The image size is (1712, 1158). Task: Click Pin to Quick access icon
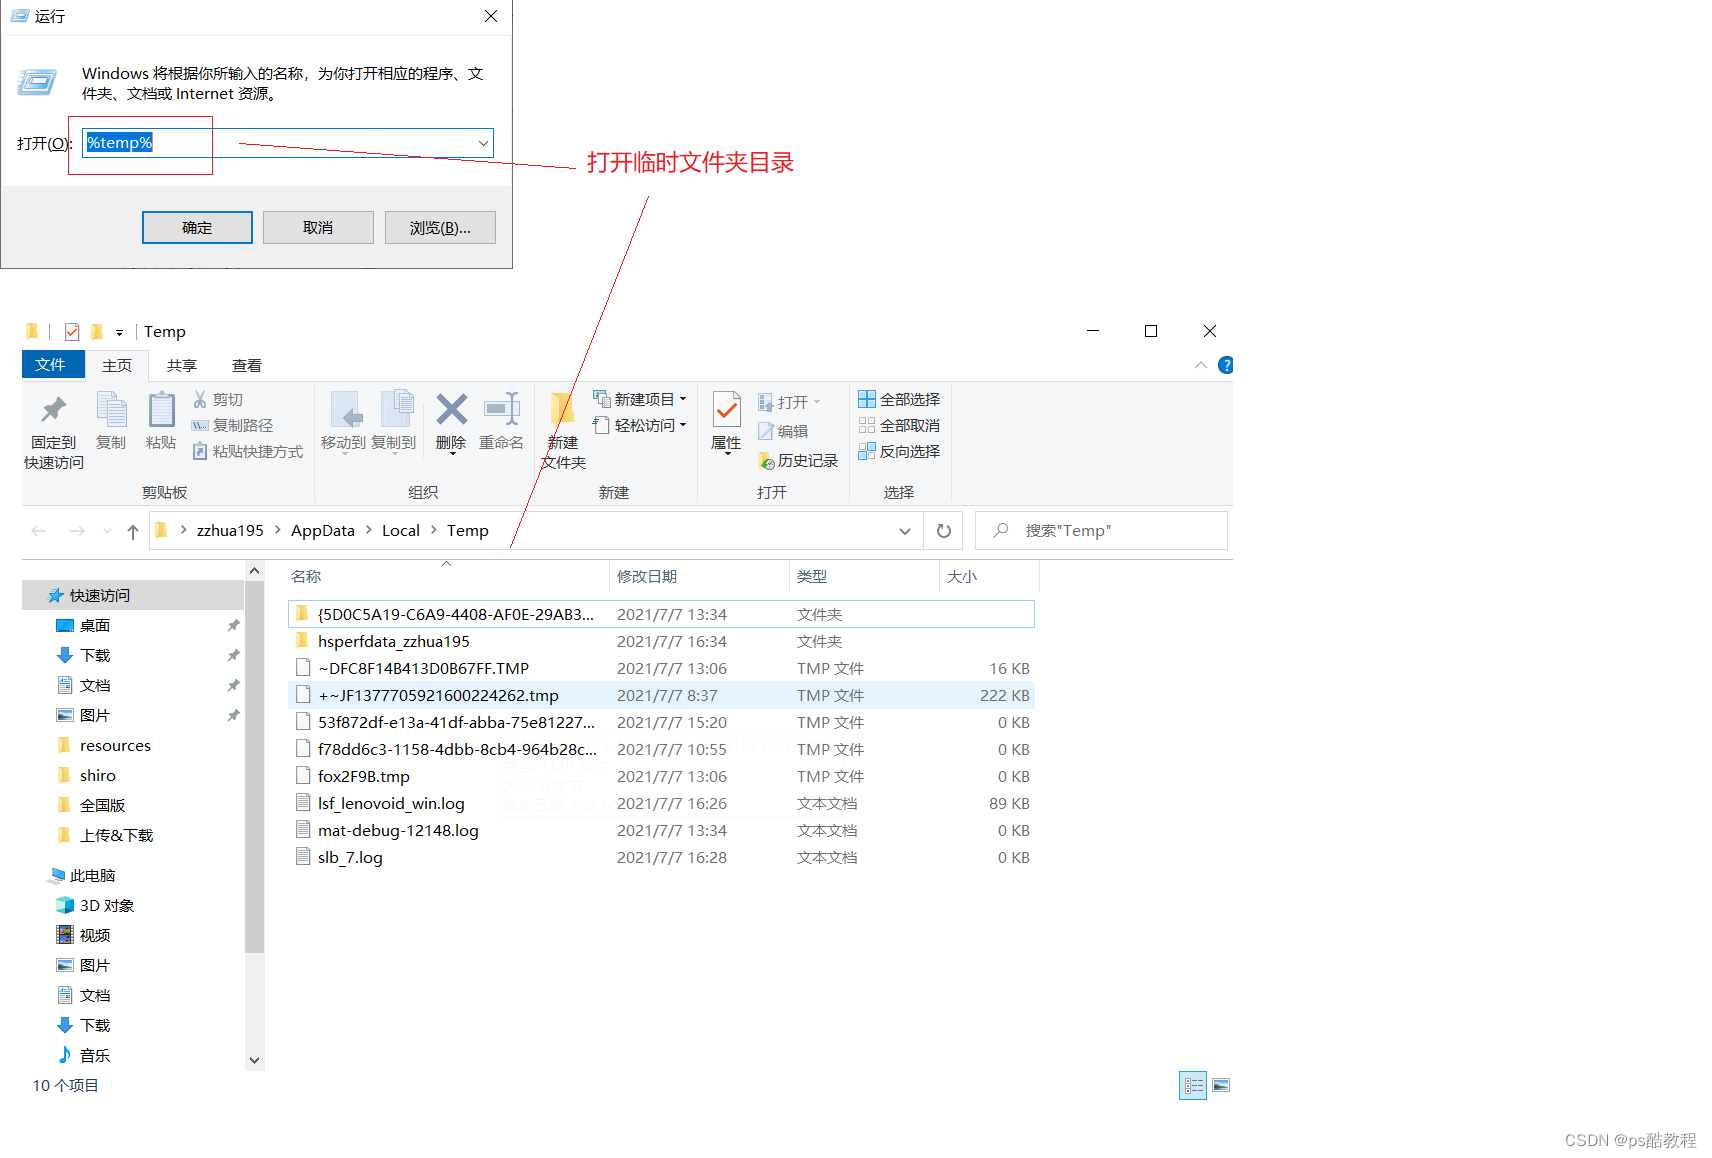click(x=53, y=410)
